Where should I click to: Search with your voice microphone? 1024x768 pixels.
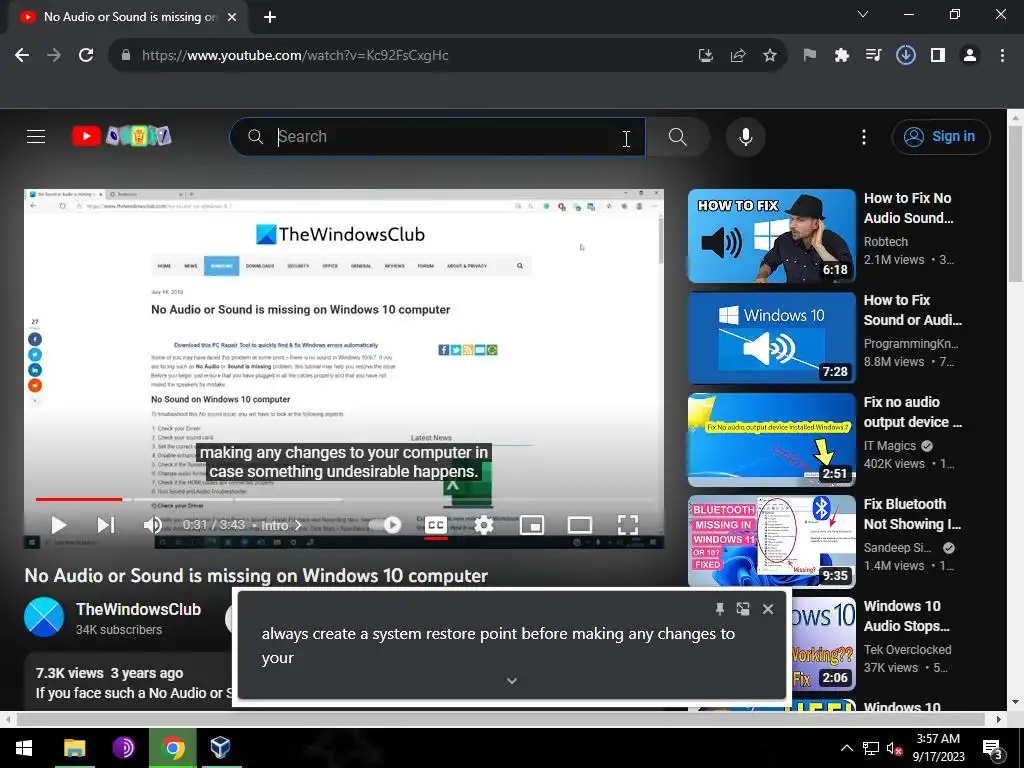[x=745, y=136]
